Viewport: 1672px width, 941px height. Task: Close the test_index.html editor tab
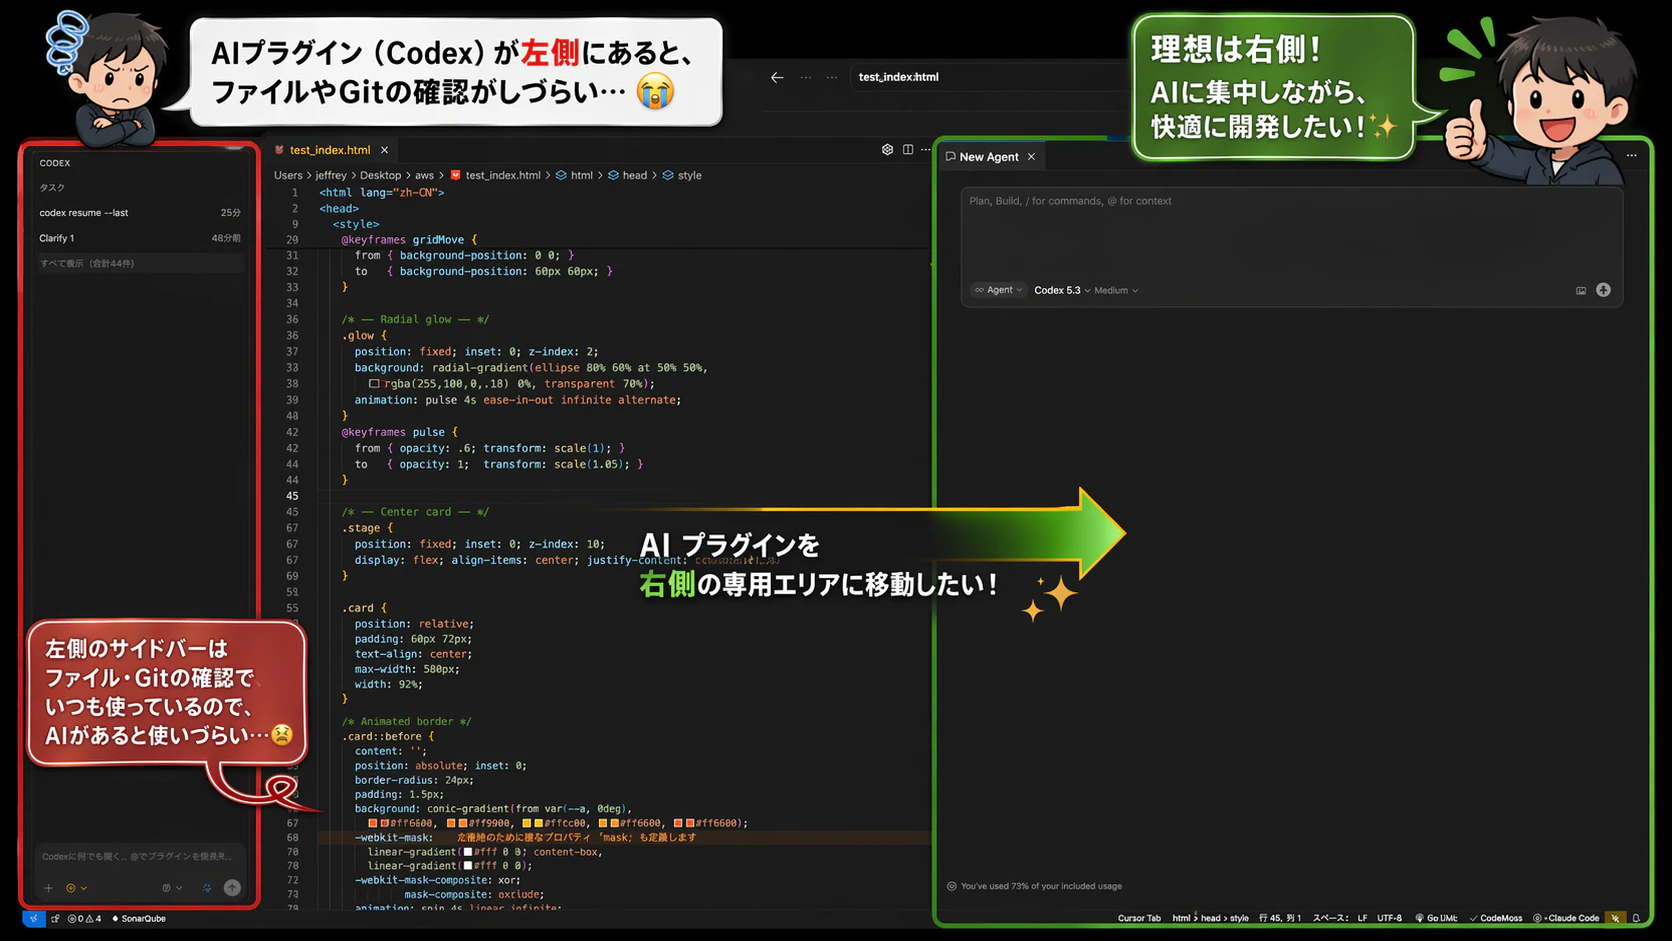click(384, 150)
